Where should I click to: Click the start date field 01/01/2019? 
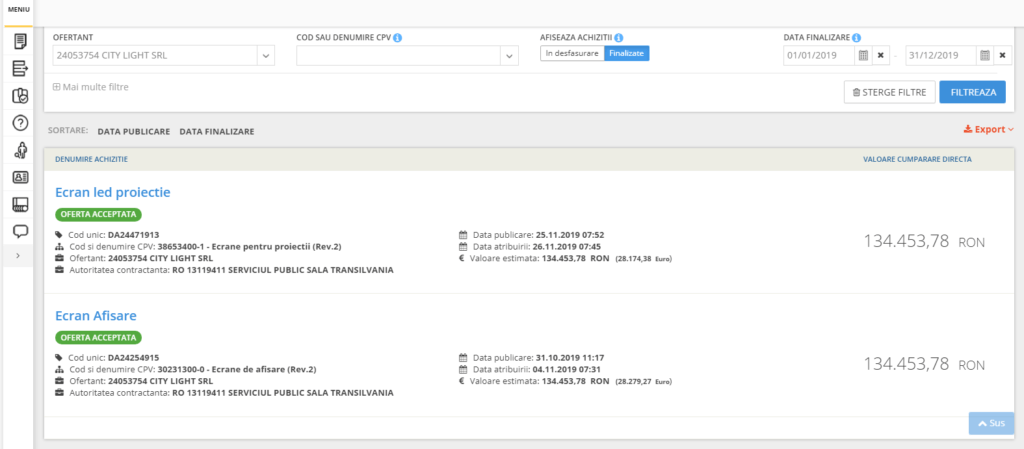(818, 55)
